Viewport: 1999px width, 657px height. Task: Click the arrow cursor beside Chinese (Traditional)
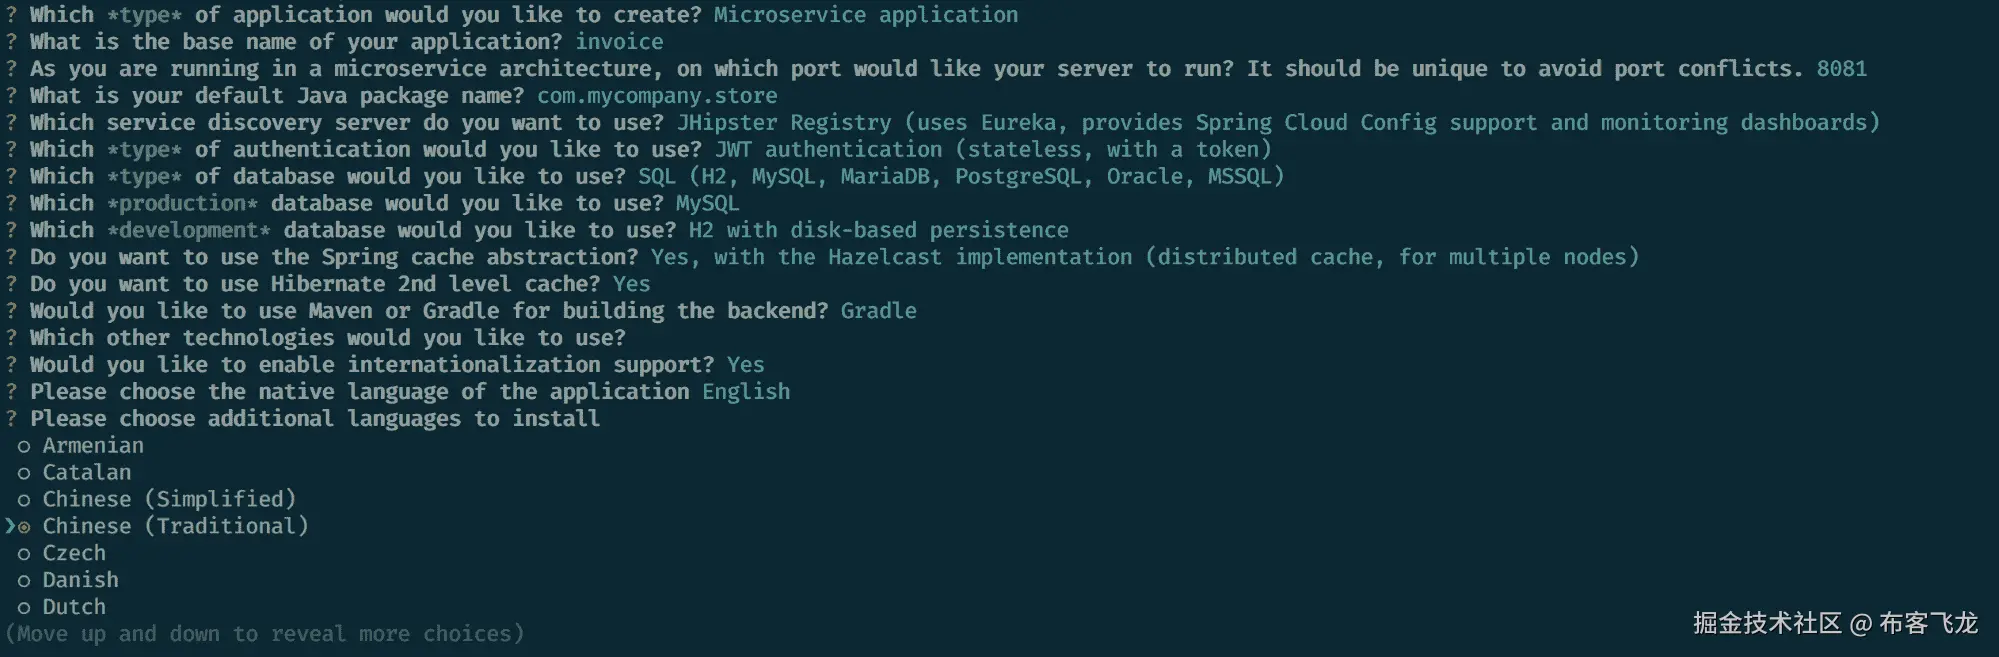[x=10, y=526]
